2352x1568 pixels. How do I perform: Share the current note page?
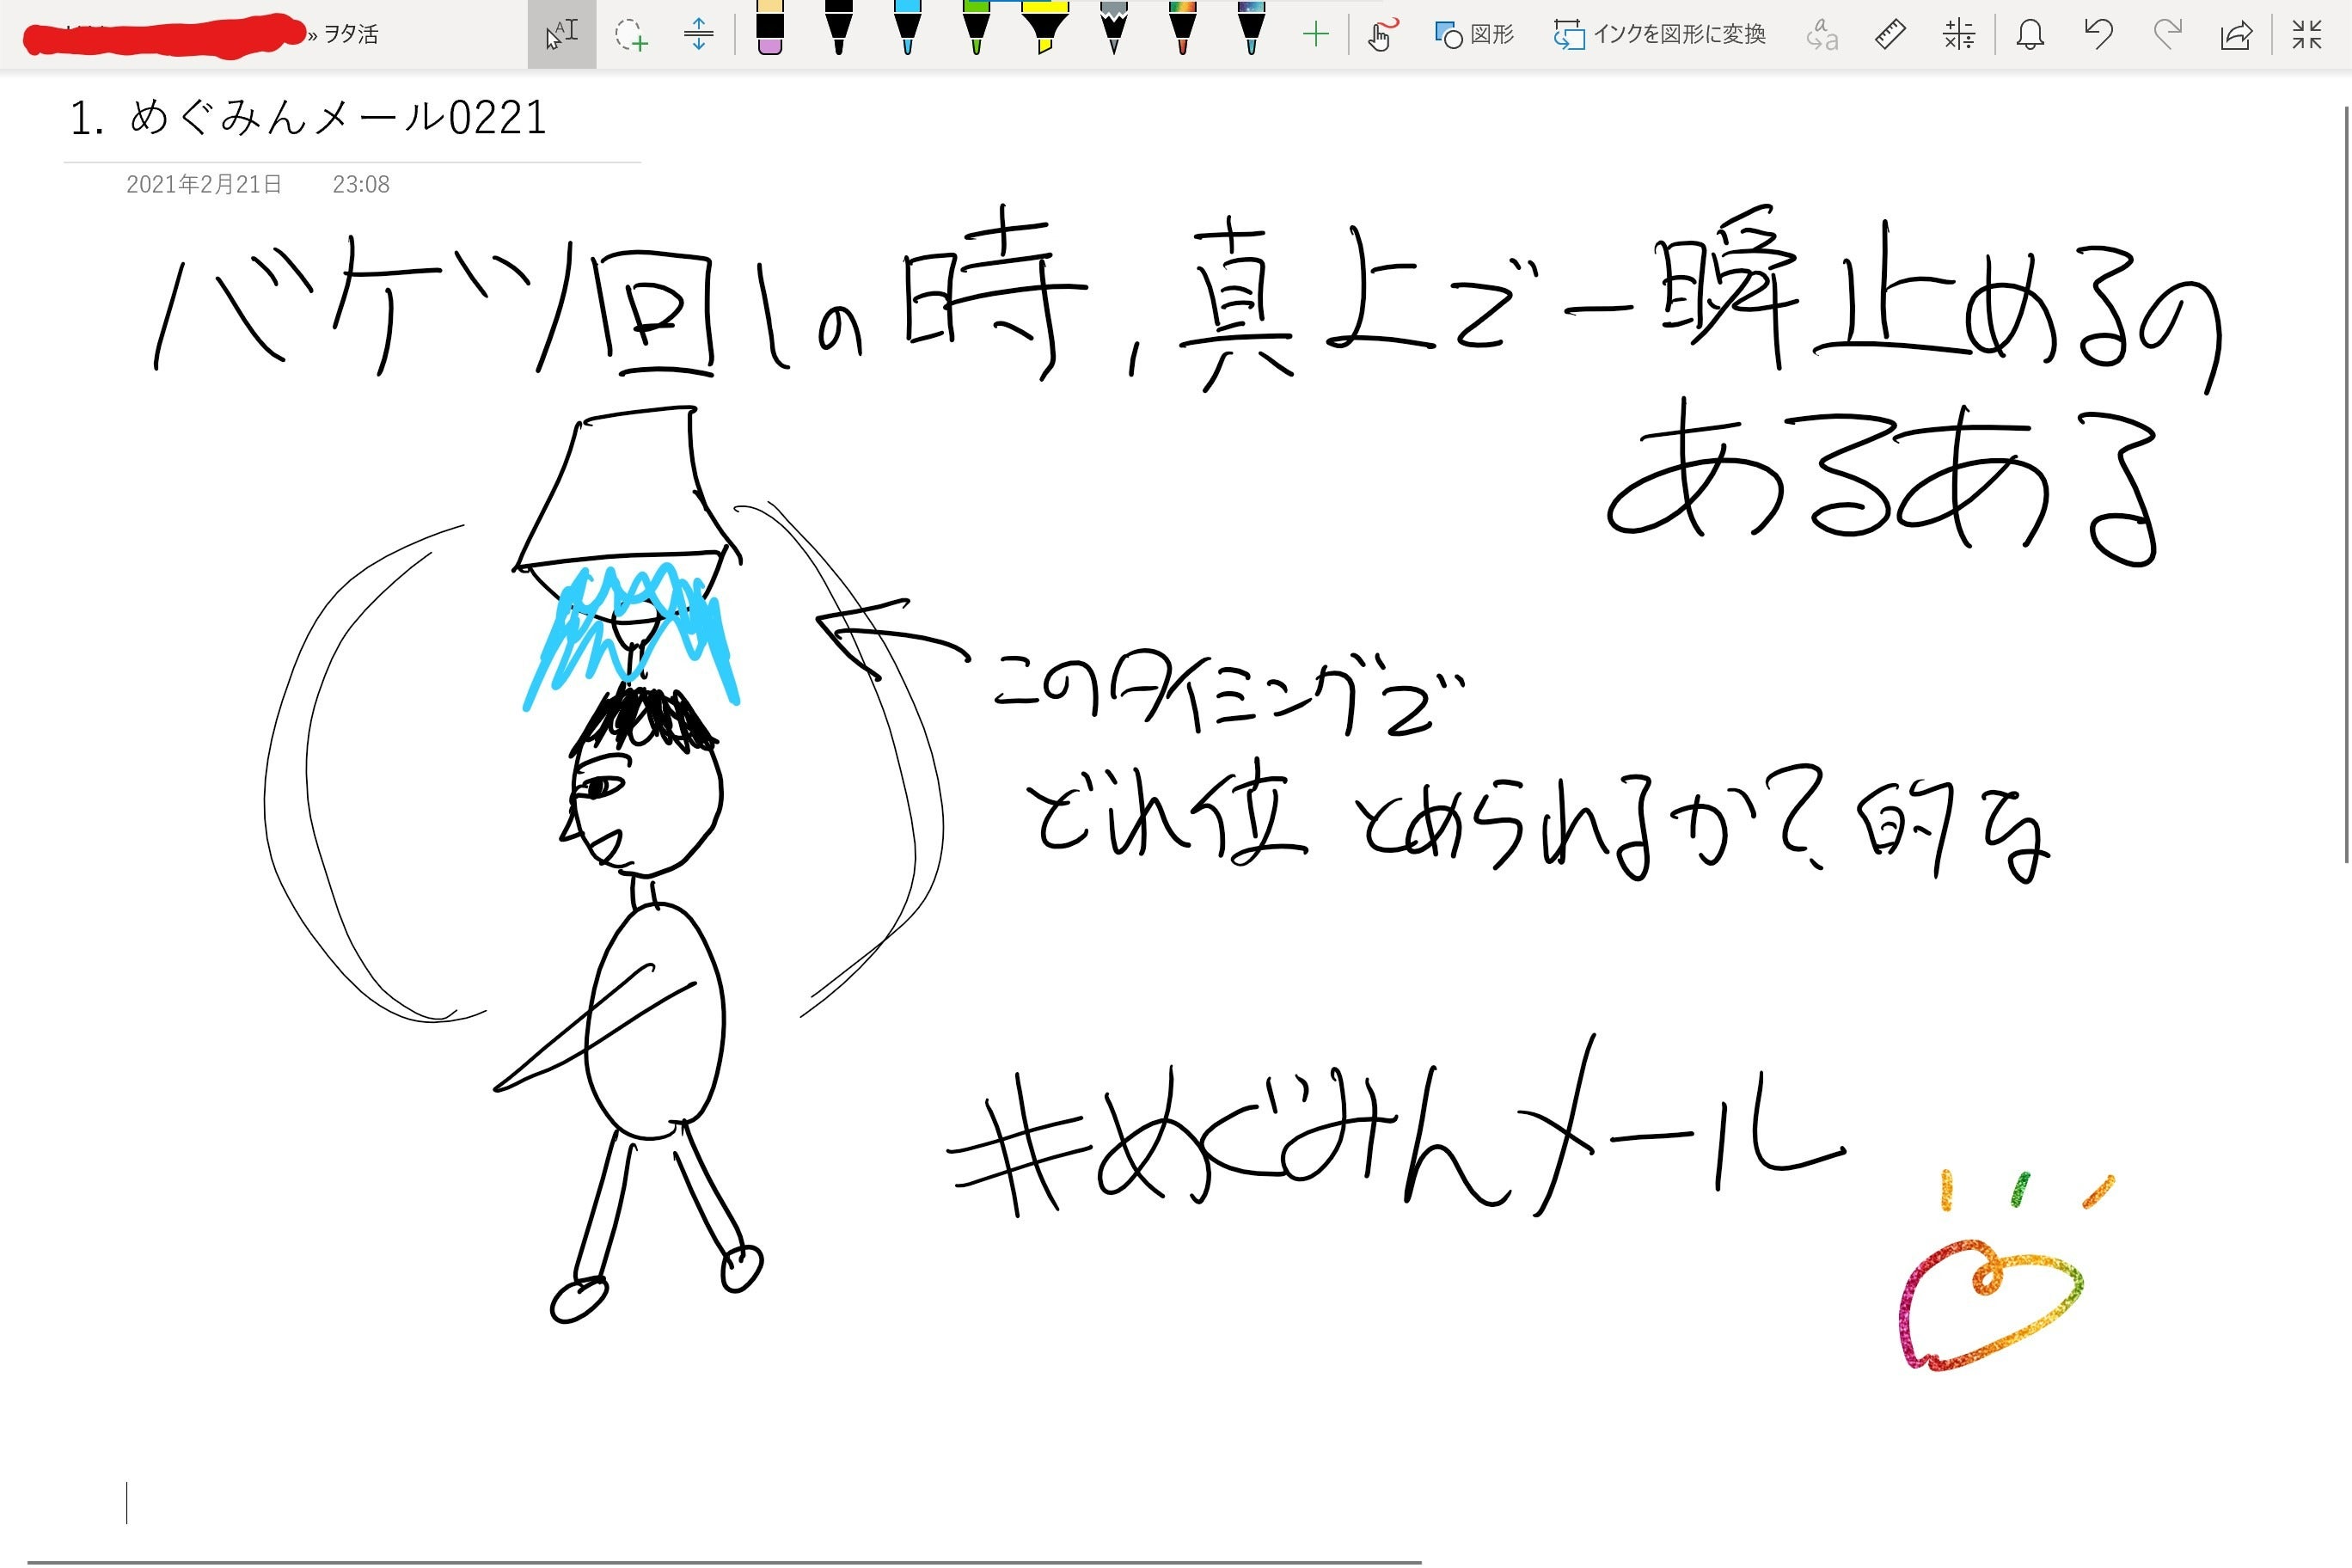(x=2239, y=35)
